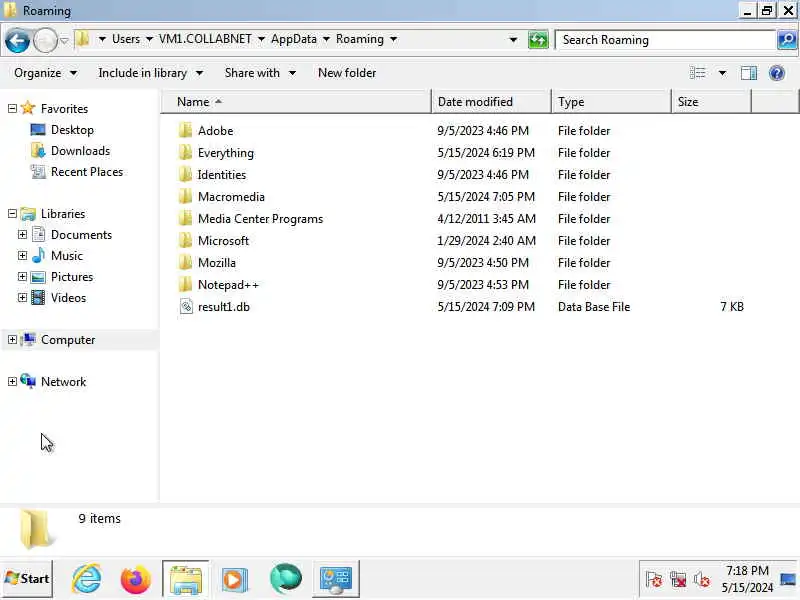Viewport: 800px width, 600px height.
Task: Open Recent Places in Favorites
Action: click(x=87, y=171)
